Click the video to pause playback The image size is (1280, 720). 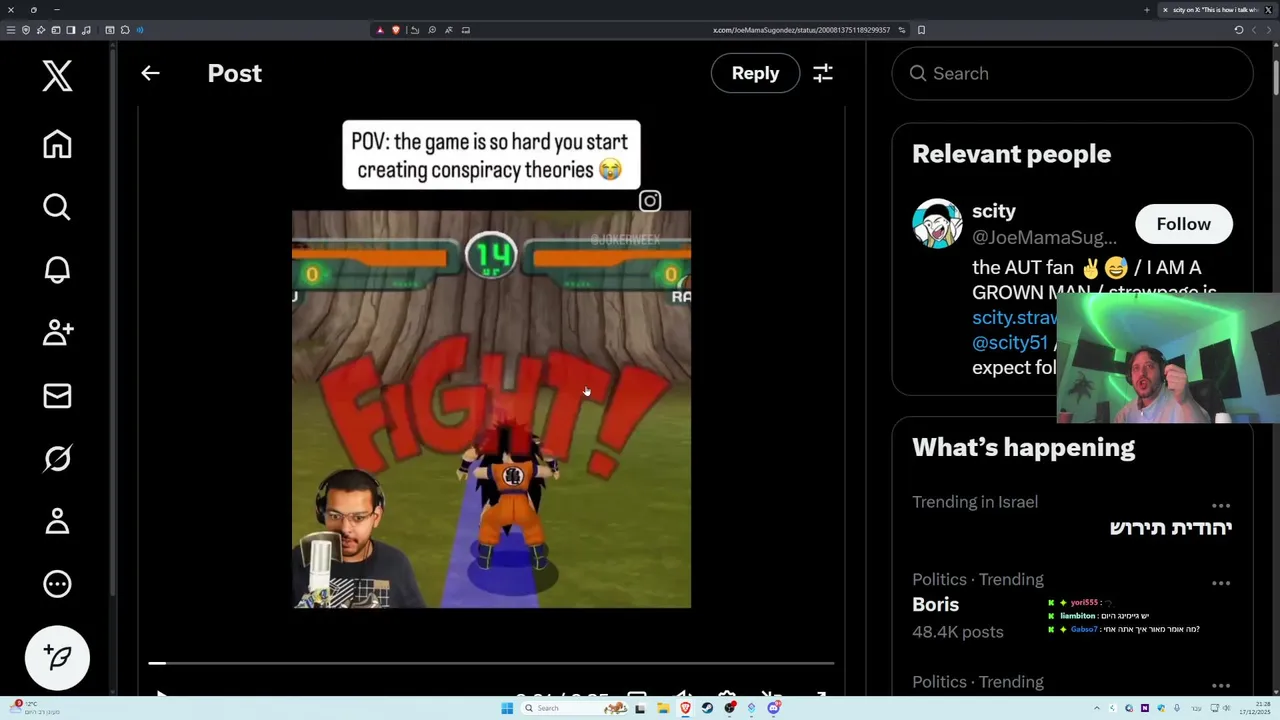(x=491, y=409)
